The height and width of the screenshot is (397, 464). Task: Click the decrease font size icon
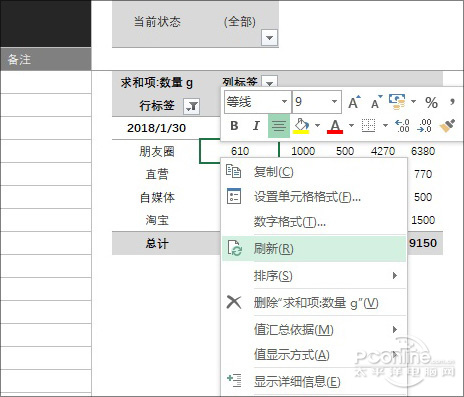click(x=376, y=102)
